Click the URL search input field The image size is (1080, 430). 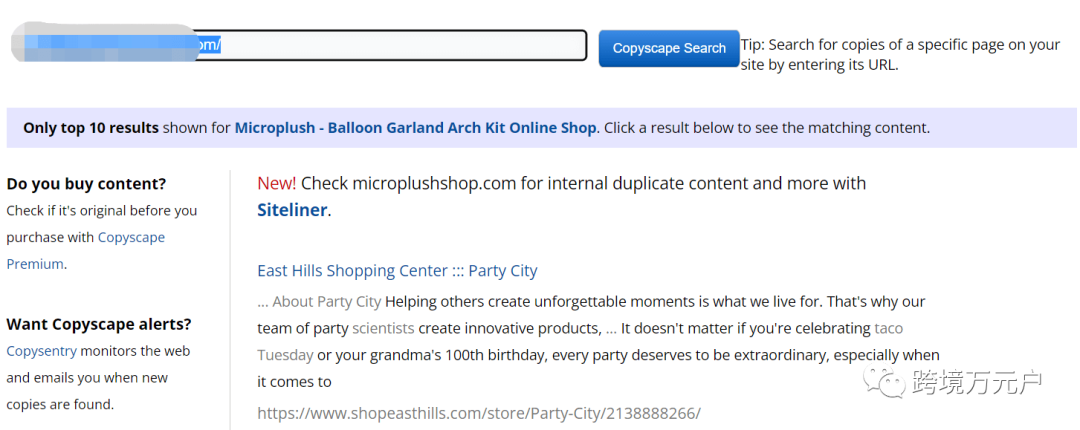[x=400, y=46]
